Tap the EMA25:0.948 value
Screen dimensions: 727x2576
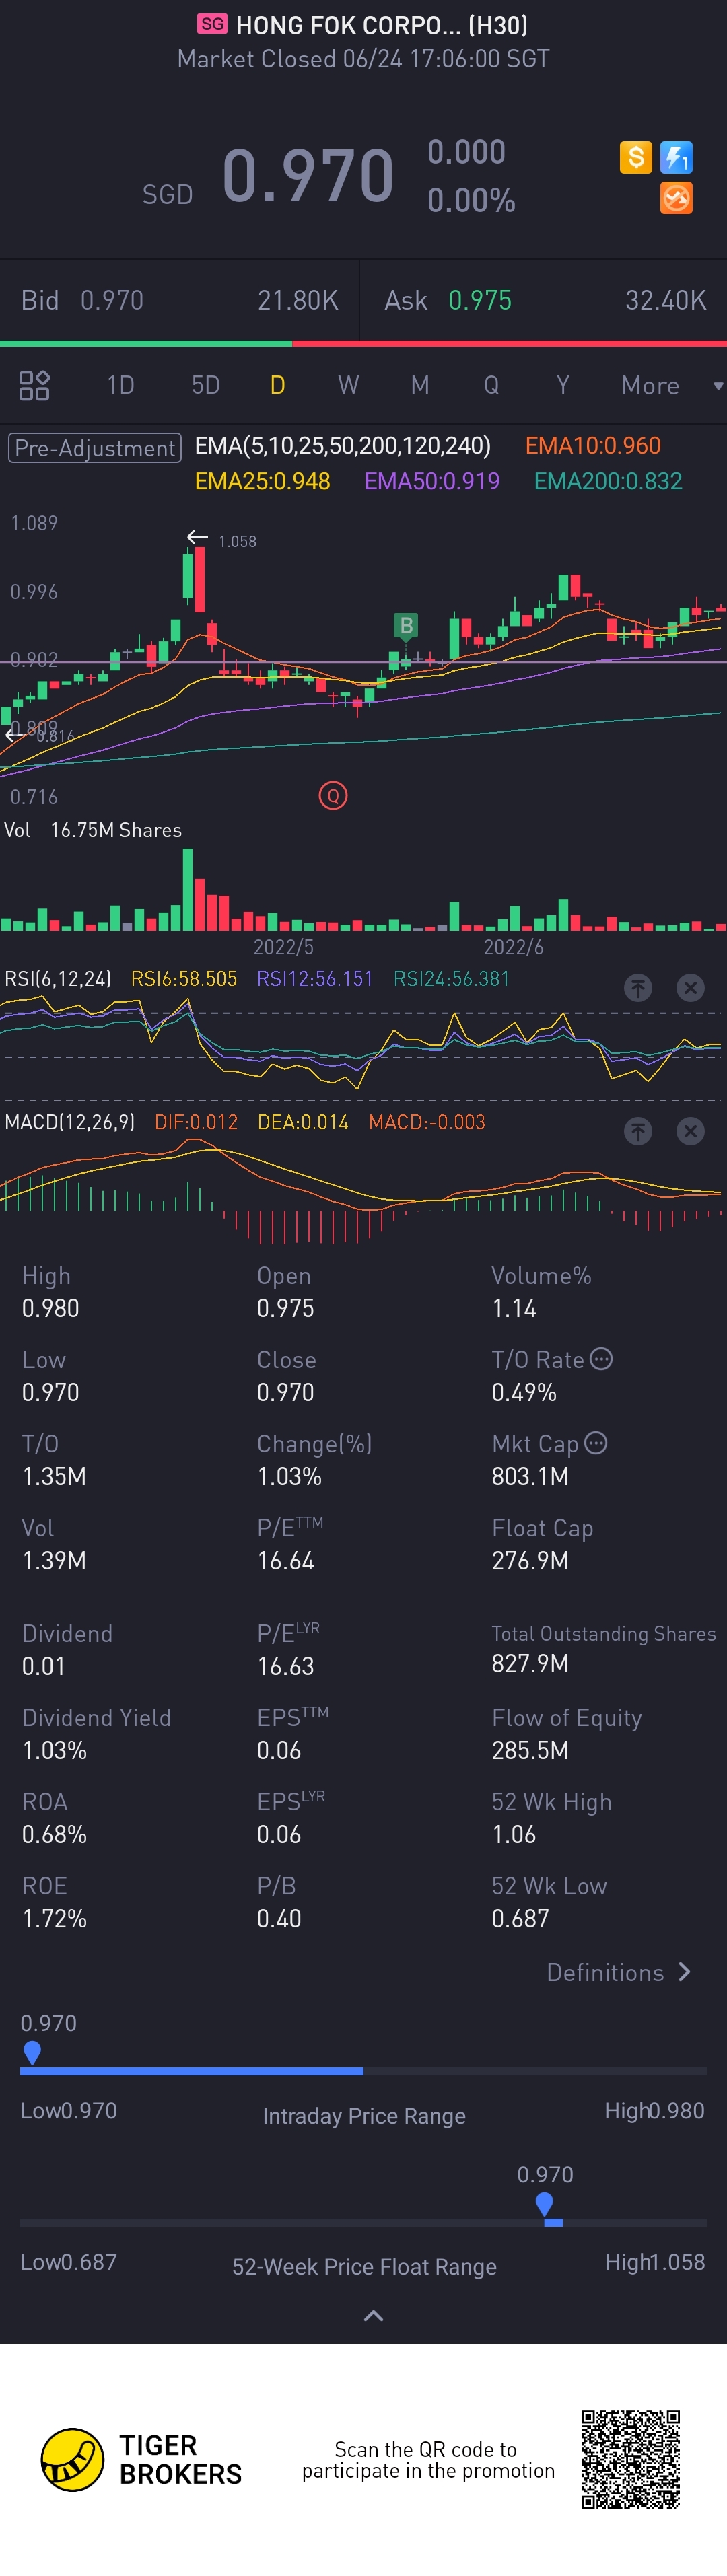[262, 481]
